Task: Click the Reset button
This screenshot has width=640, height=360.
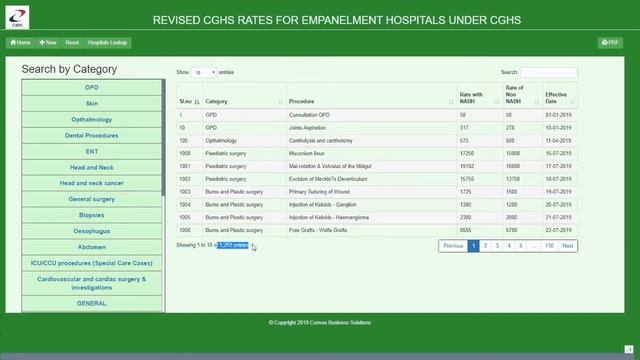Action: click(x=72, y=42)
